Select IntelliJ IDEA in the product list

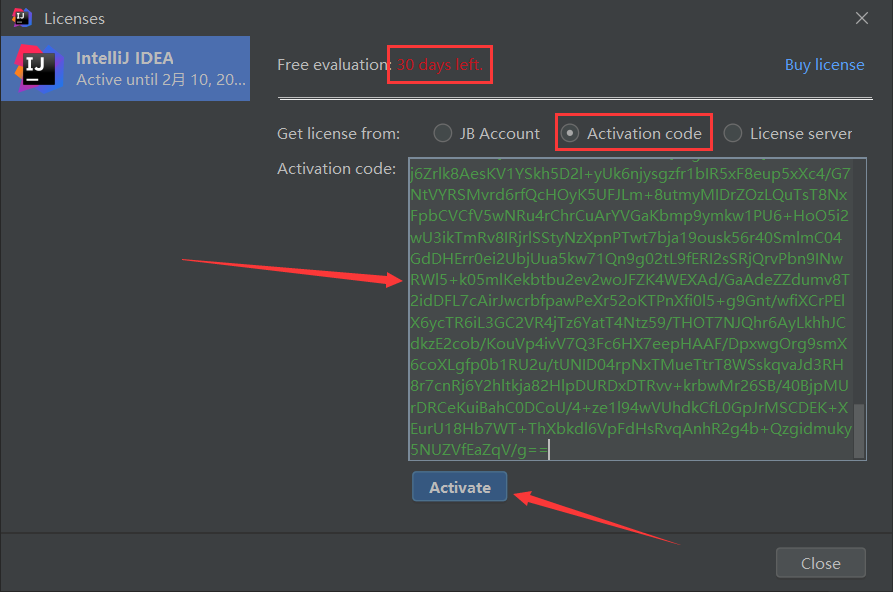click(125, 68)
